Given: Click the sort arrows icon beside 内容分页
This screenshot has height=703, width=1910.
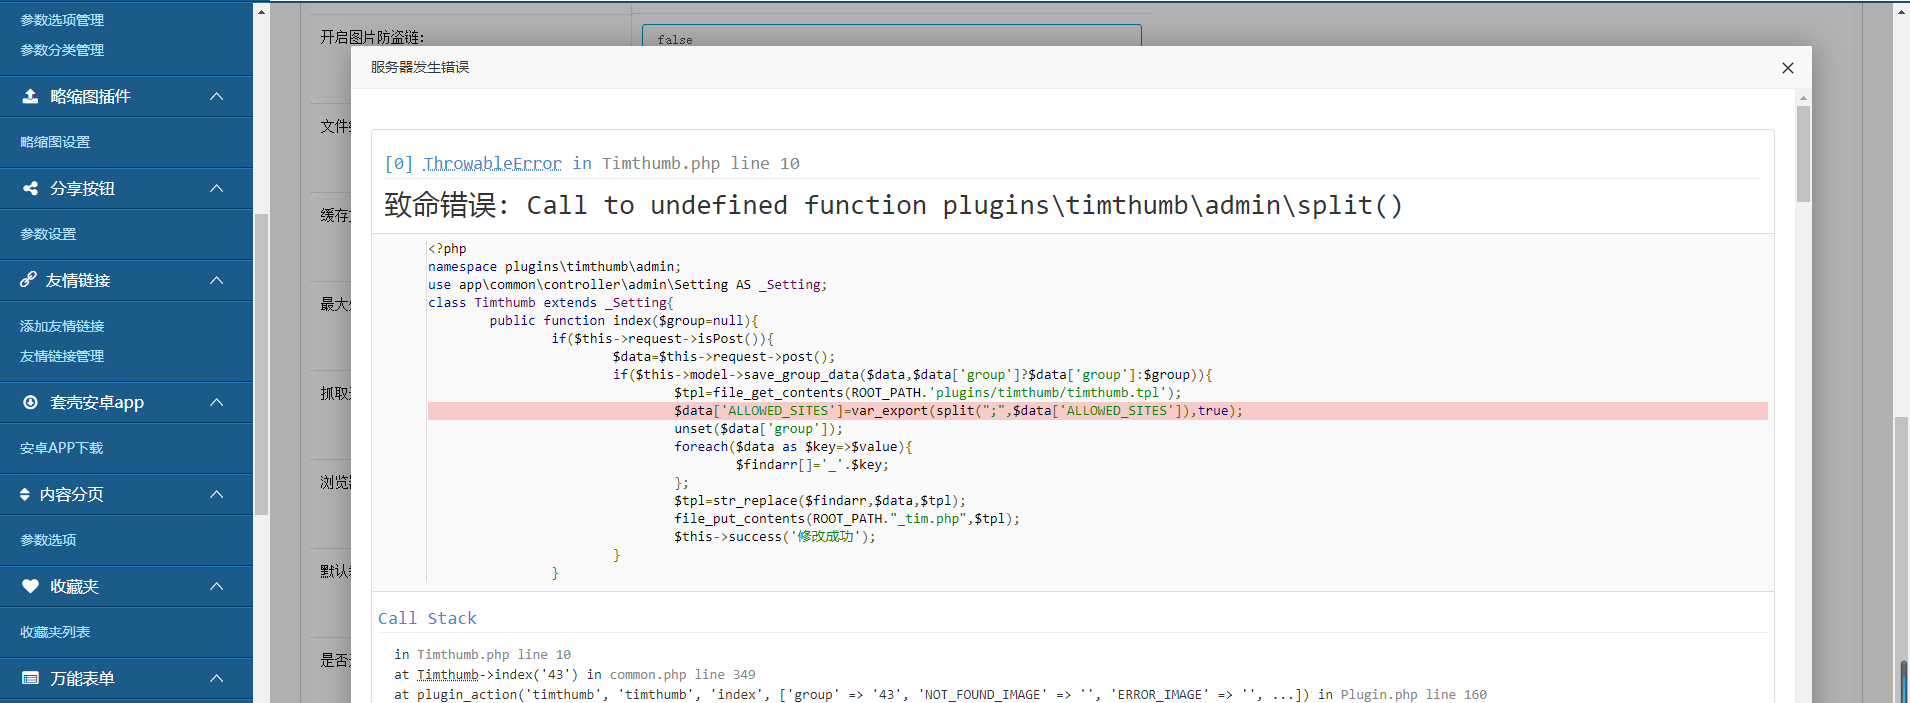Looking at the screenshot, I should [25, 494].
